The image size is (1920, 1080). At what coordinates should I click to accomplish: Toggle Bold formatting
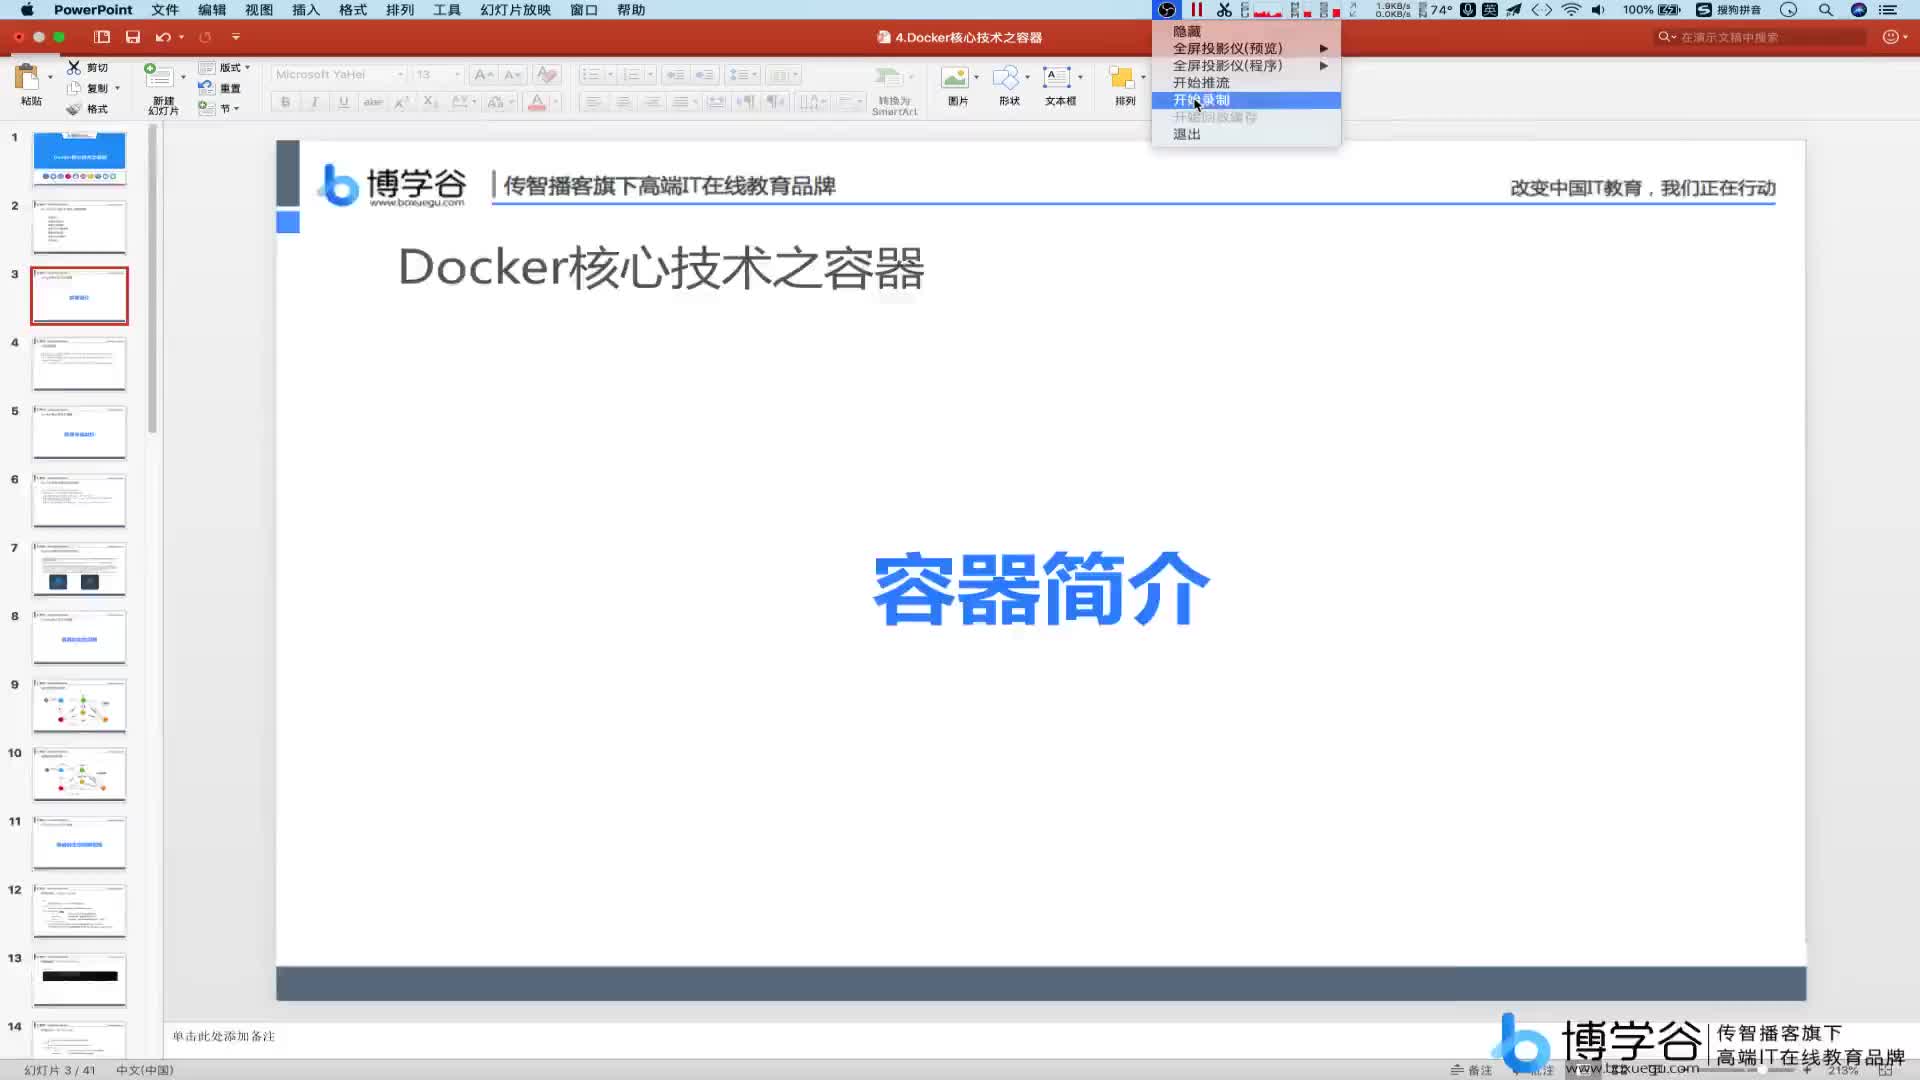point(285,102)
